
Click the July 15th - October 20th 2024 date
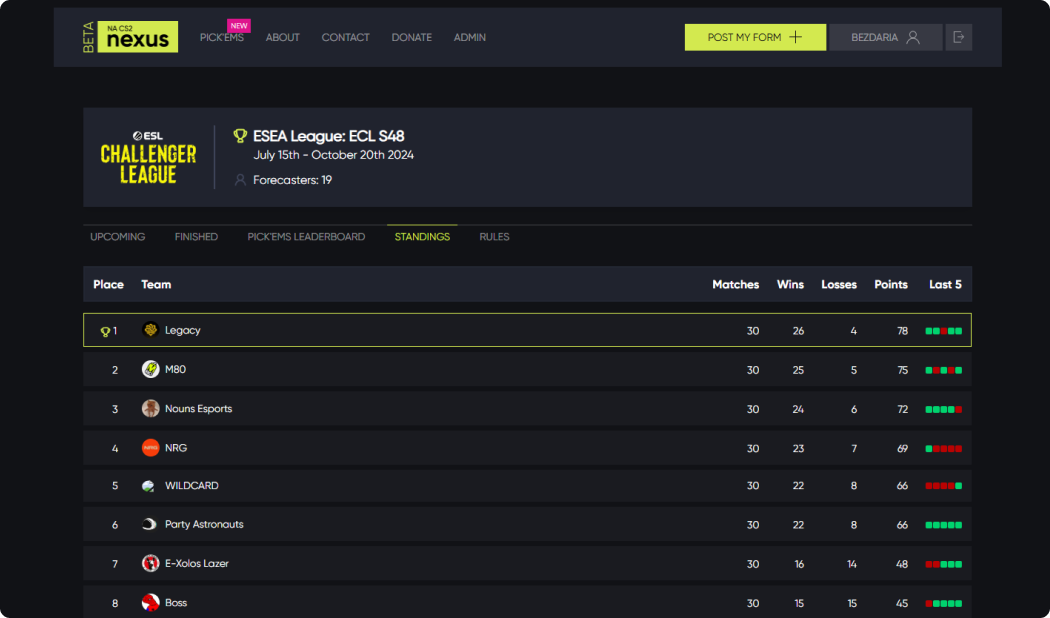click(x=333, y=155)
